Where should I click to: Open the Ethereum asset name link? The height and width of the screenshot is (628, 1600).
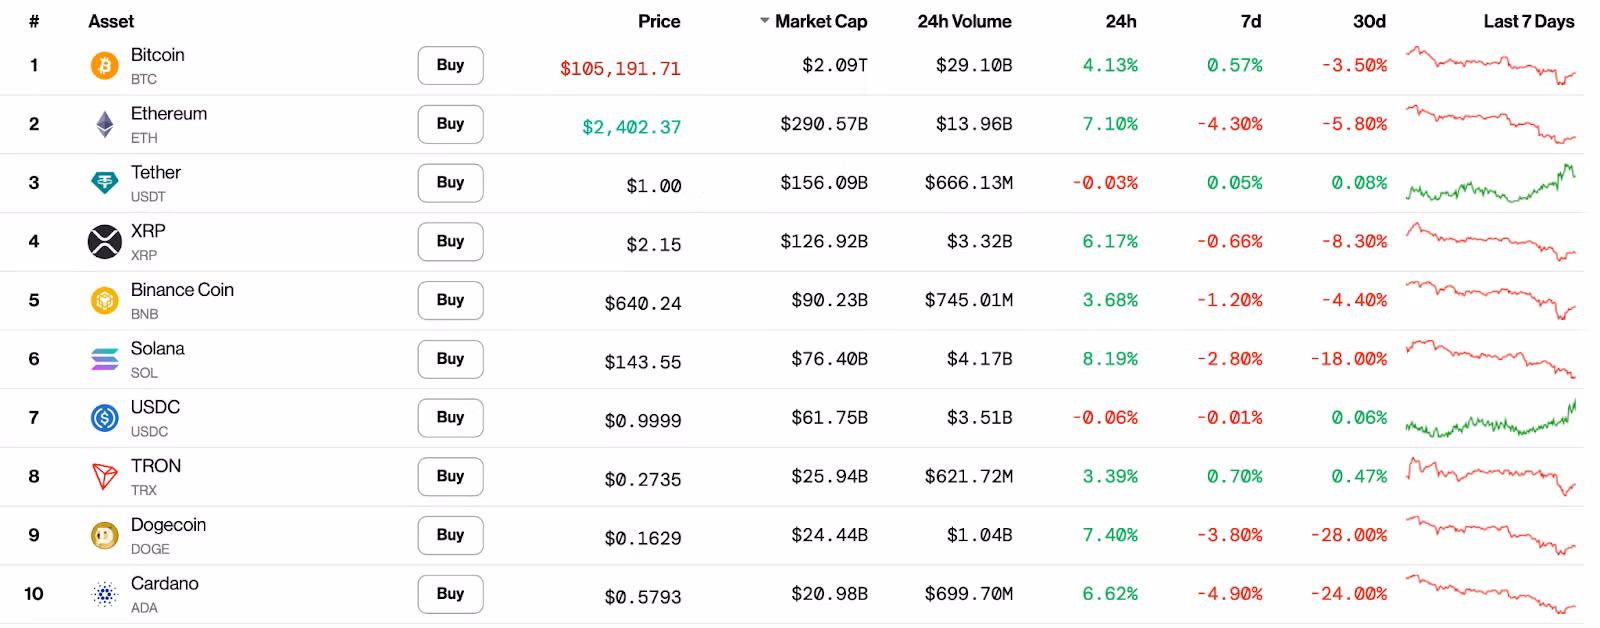169,114
